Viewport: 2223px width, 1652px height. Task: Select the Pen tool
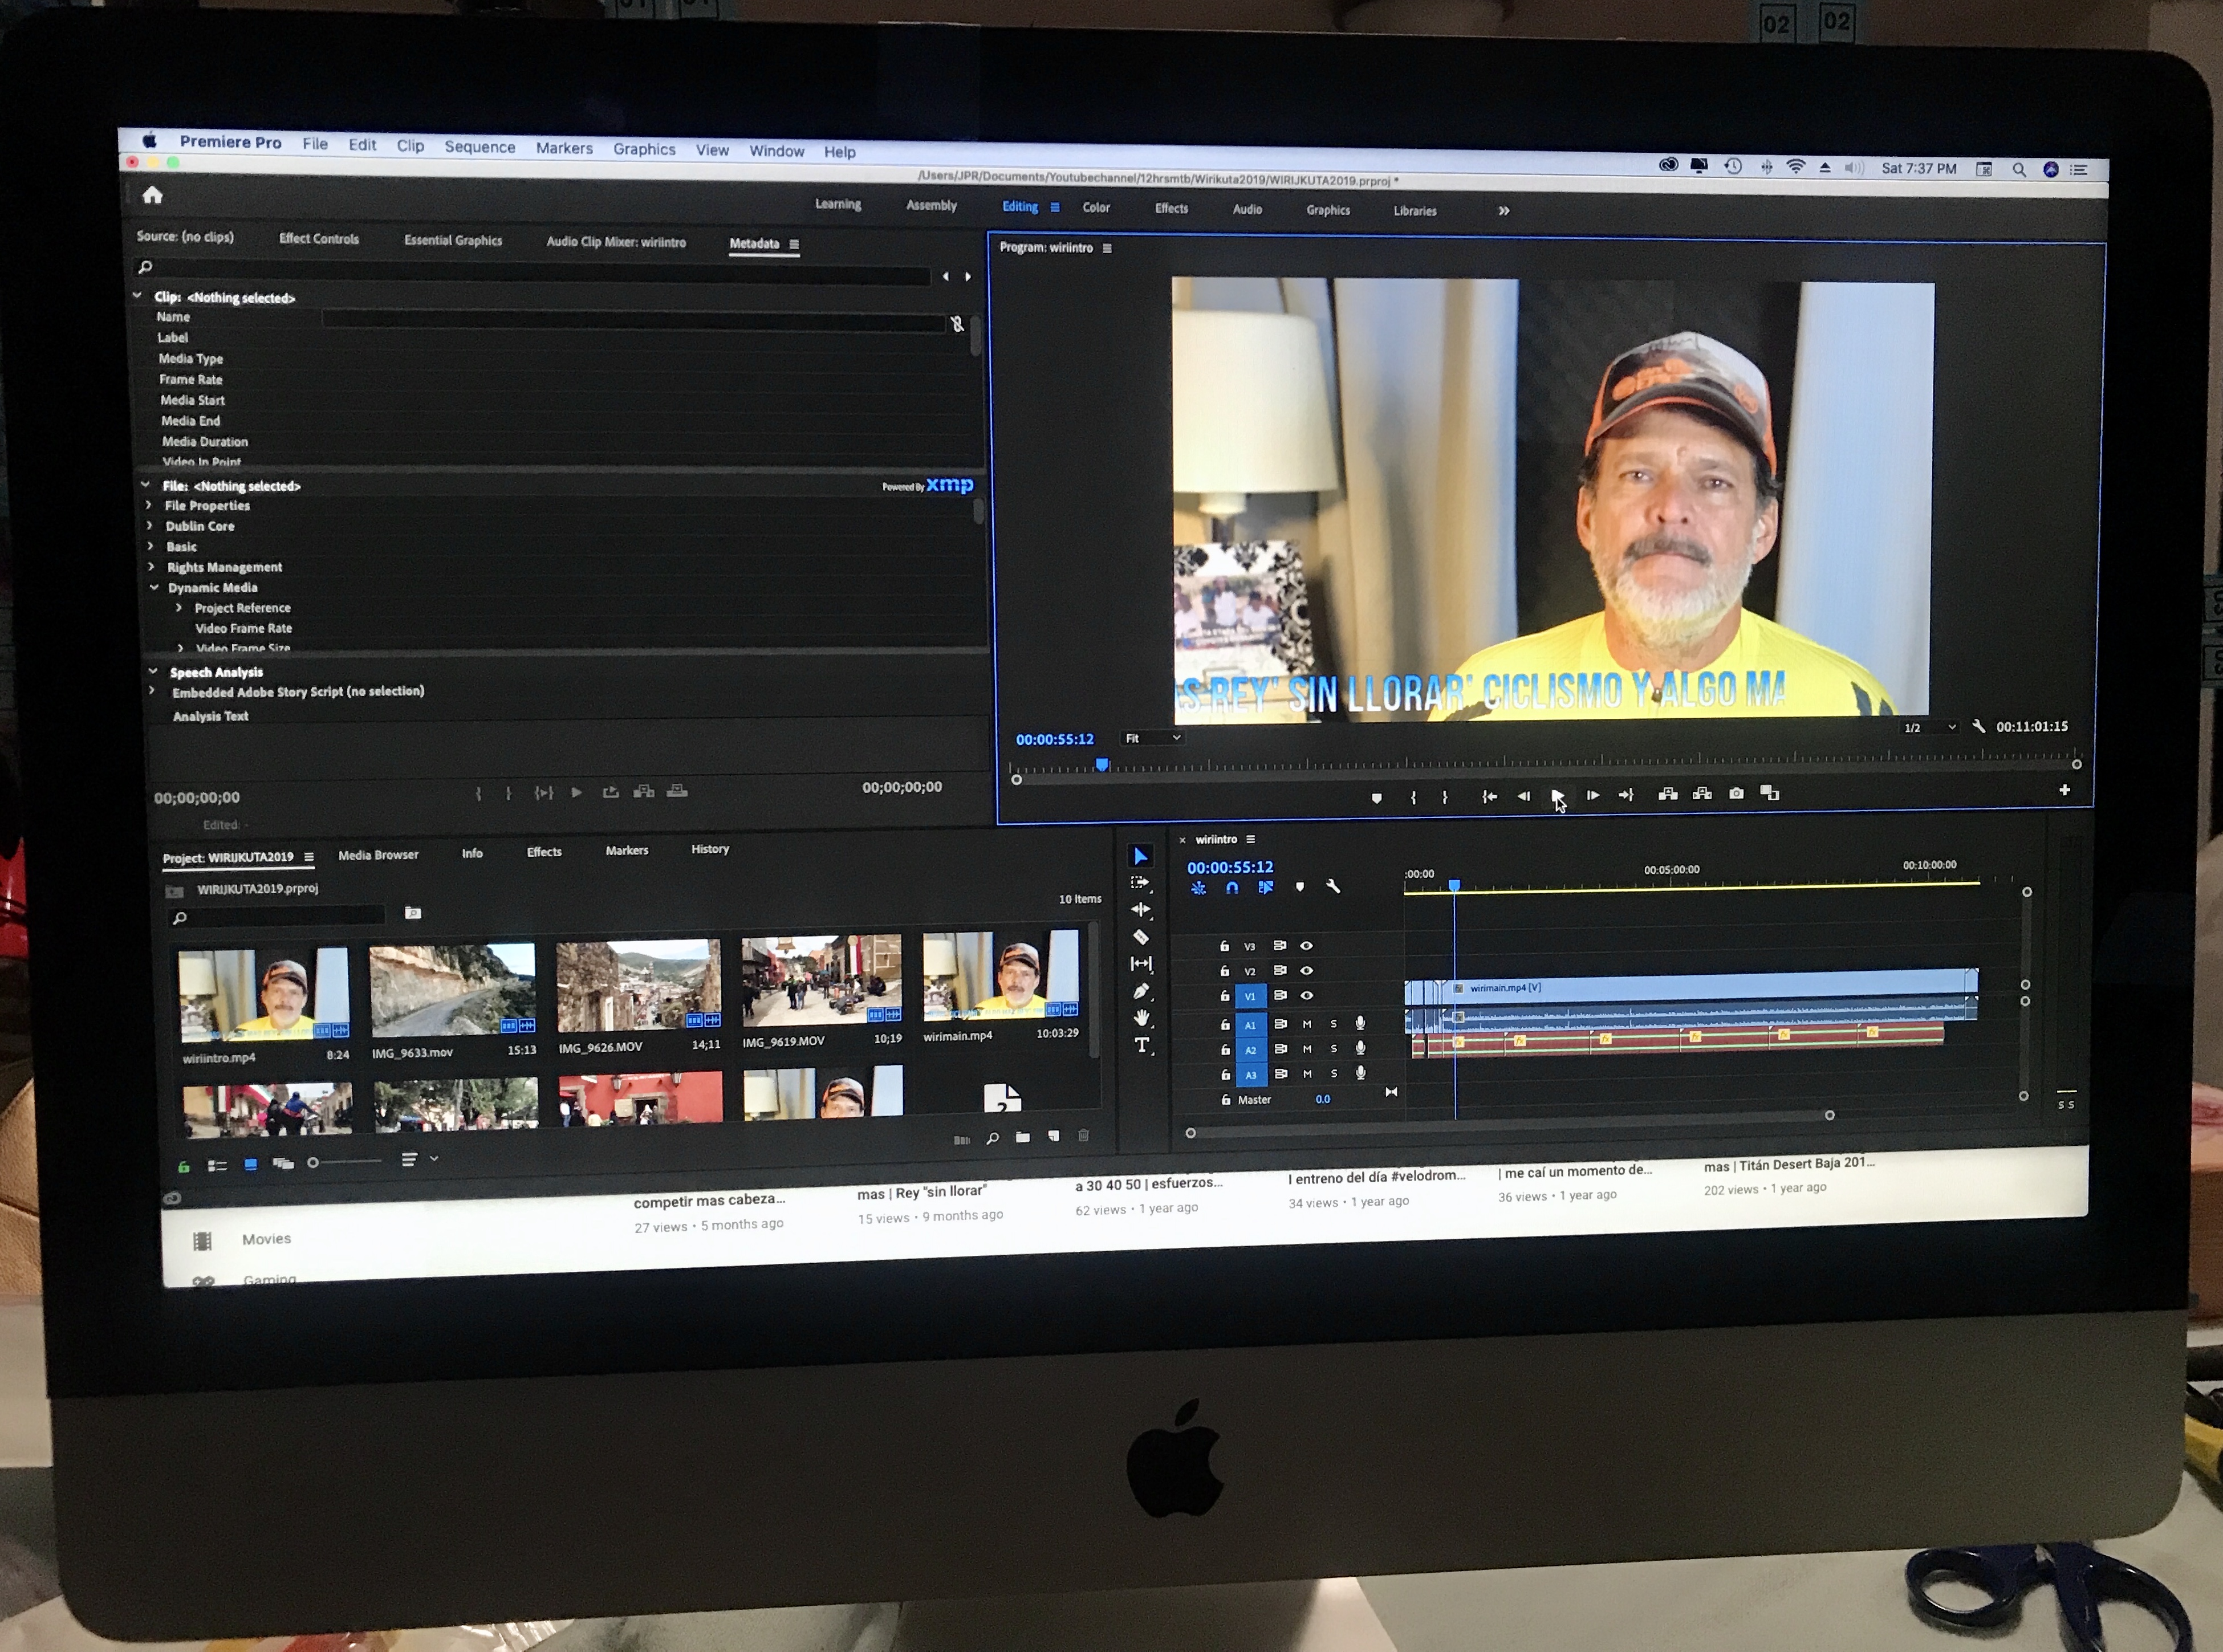click(x=1141, y=991)
